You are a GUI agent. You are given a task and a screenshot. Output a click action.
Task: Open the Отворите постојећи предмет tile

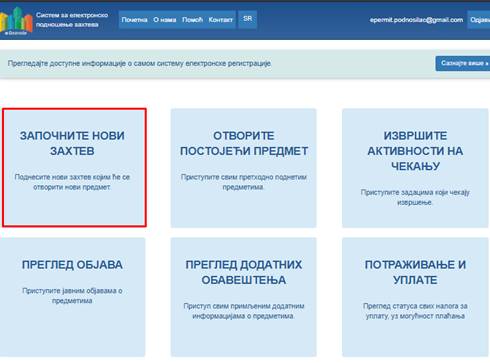(244, 168)
